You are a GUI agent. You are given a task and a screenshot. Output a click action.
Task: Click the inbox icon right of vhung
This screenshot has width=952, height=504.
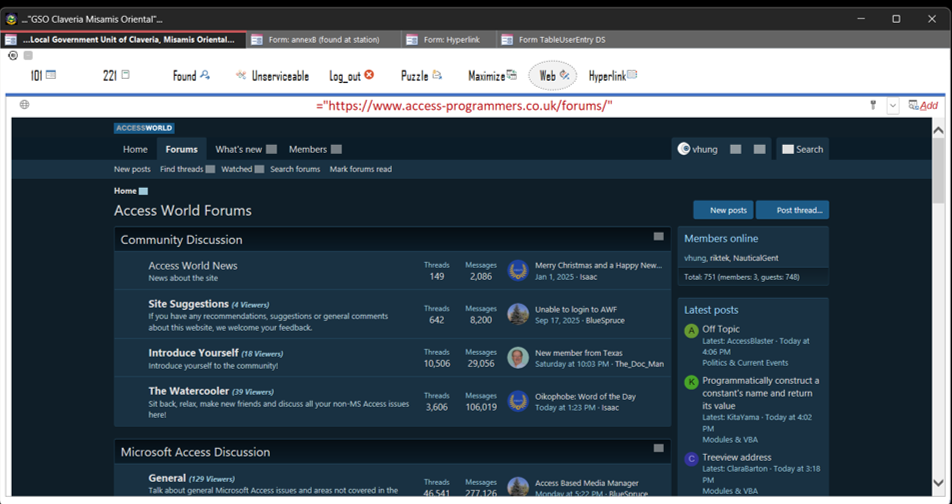[x=735, y=149]
